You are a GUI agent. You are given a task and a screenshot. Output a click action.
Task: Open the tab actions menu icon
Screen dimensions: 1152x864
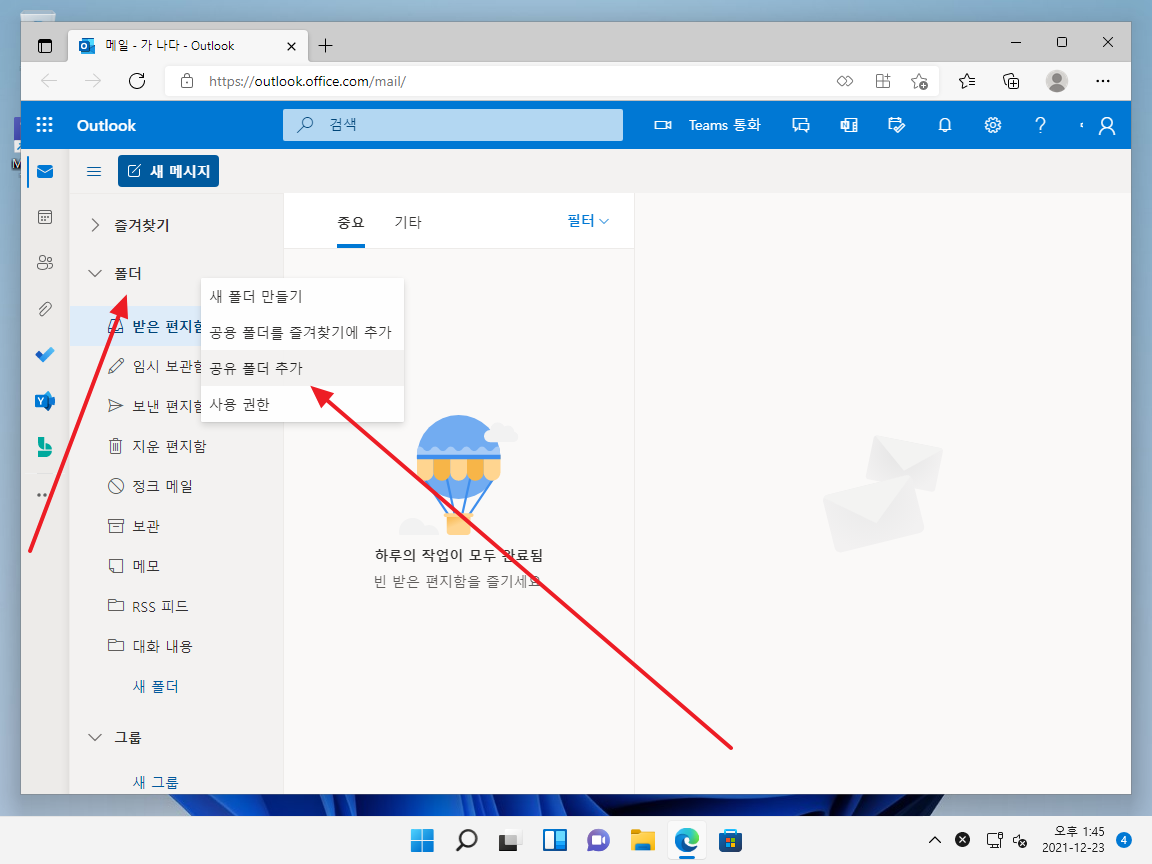click(45, 46)
